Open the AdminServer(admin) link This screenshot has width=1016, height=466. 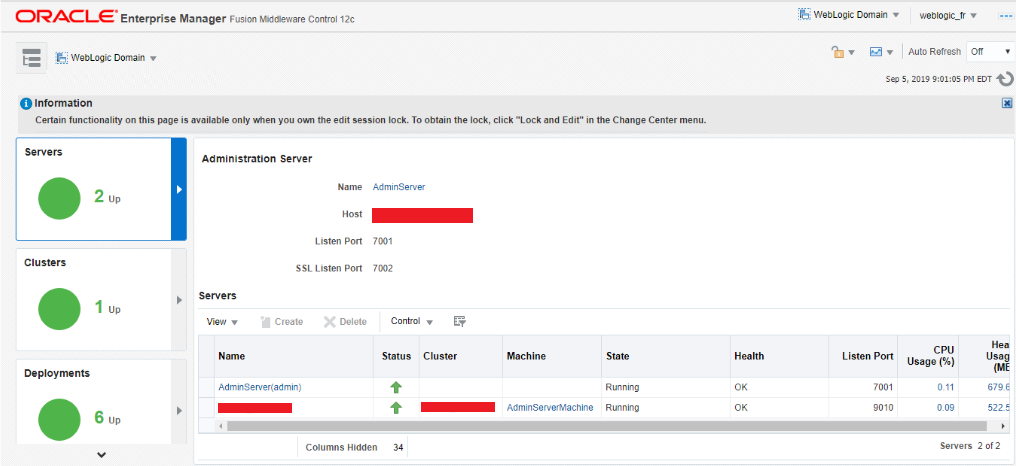pyautogui.click(x=259, y=387)
